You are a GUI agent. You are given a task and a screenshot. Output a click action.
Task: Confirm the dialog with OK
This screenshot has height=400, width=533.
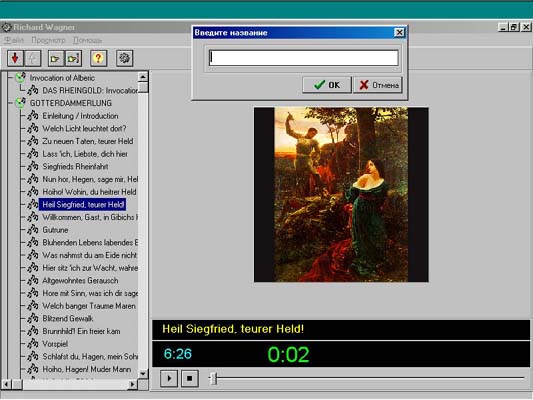point(327,85)
